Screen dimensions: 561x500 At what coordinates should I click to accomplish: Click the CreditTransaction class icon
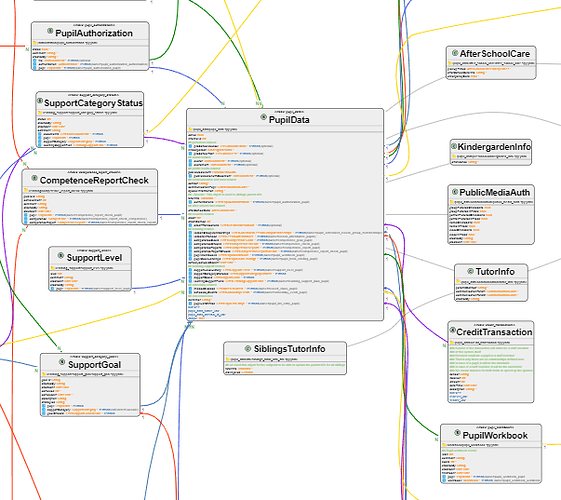(453, 330)
